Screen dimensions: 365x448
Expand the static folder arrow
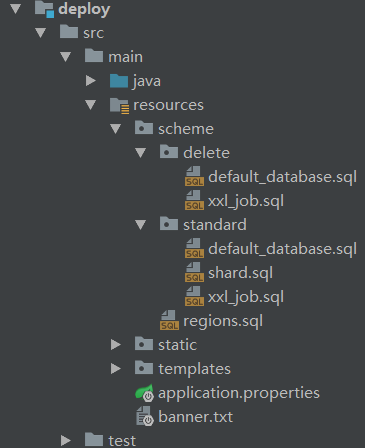[115, 345]
